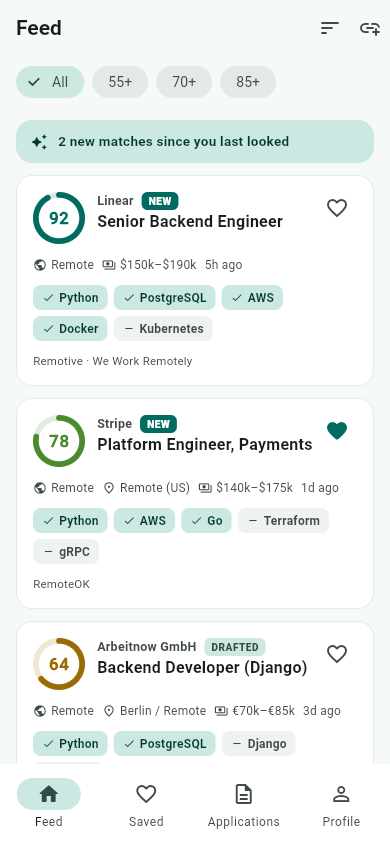Viewport: 390px width, 844px height.
Task: Select the All filter chip
Action: (x=50, y=82)
